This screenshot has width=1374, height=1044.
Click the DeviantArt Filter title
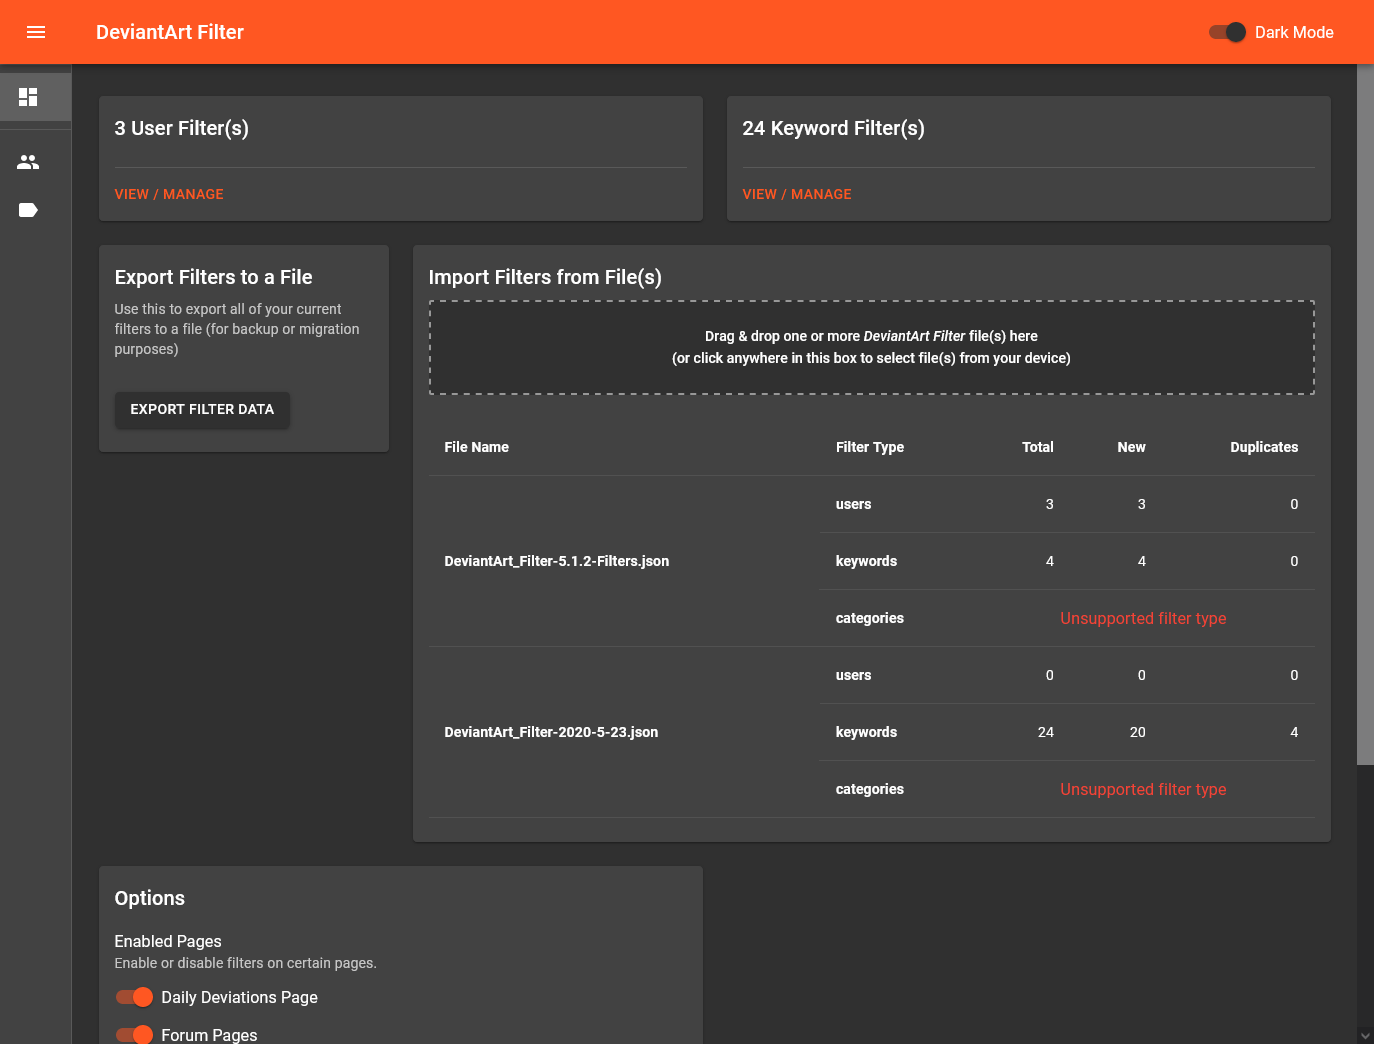[x=170, y=32]
